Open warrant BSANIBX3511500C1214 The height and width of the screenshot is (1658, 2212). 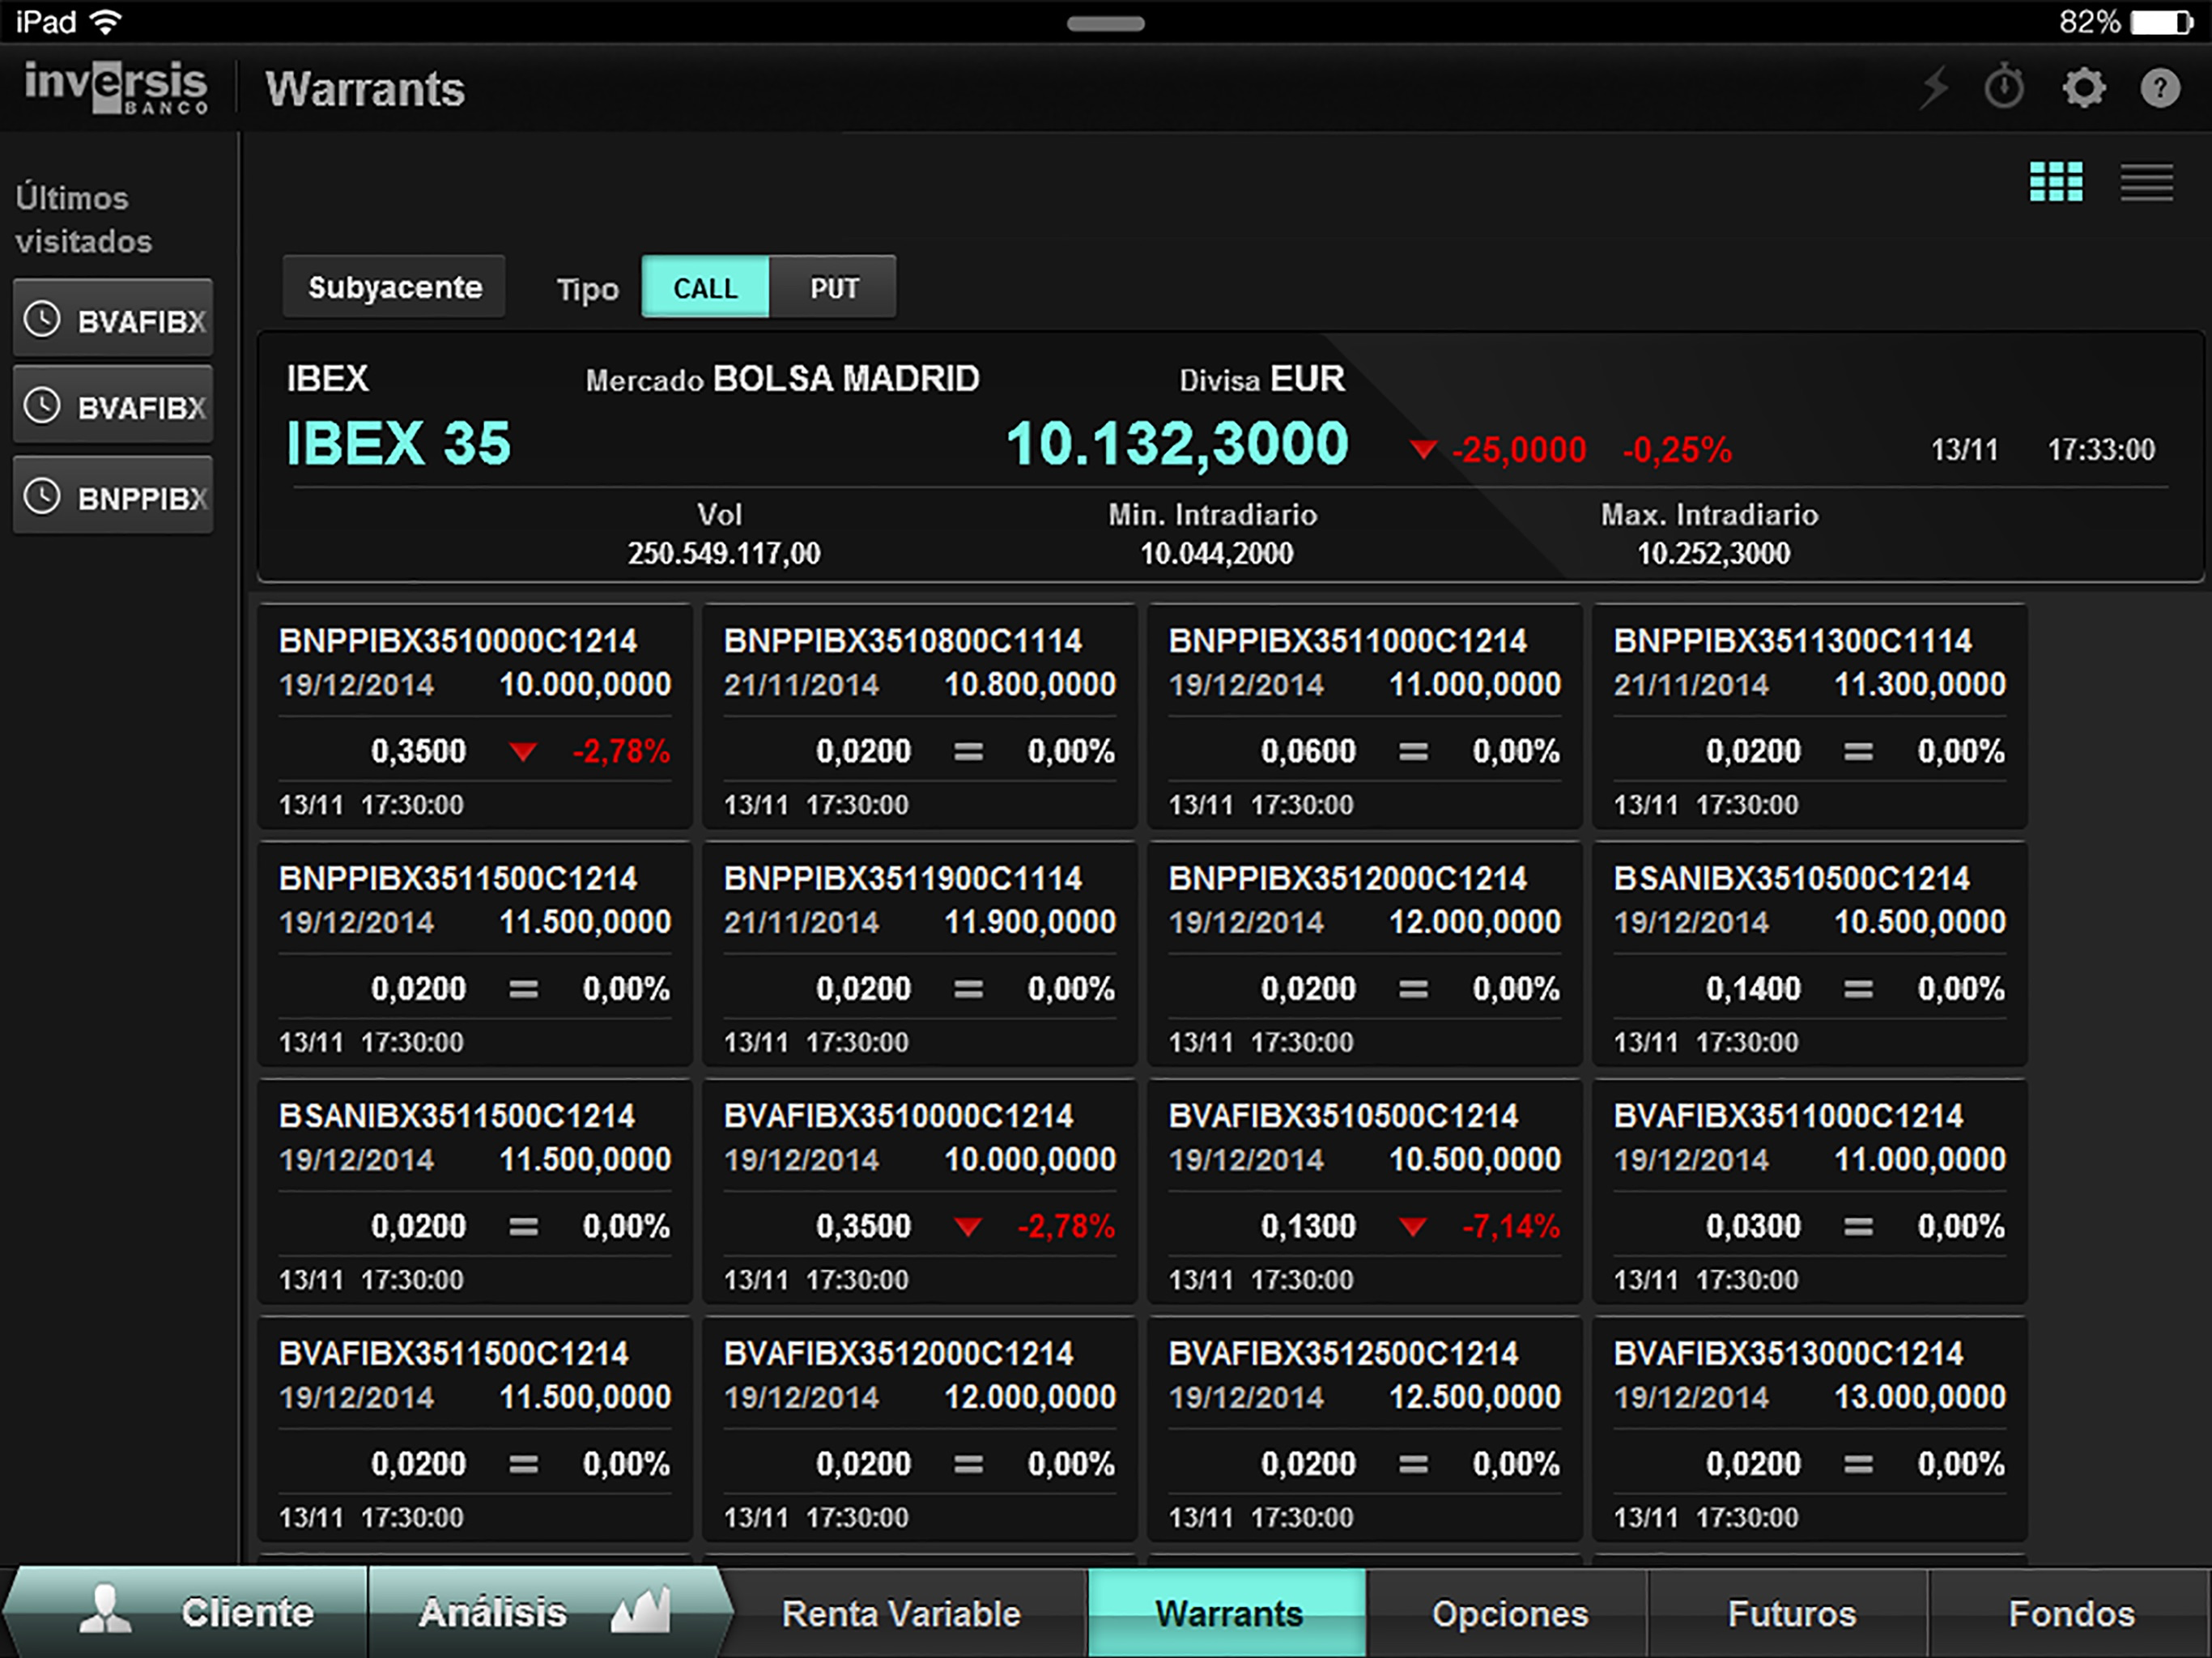coord(475,1191)
